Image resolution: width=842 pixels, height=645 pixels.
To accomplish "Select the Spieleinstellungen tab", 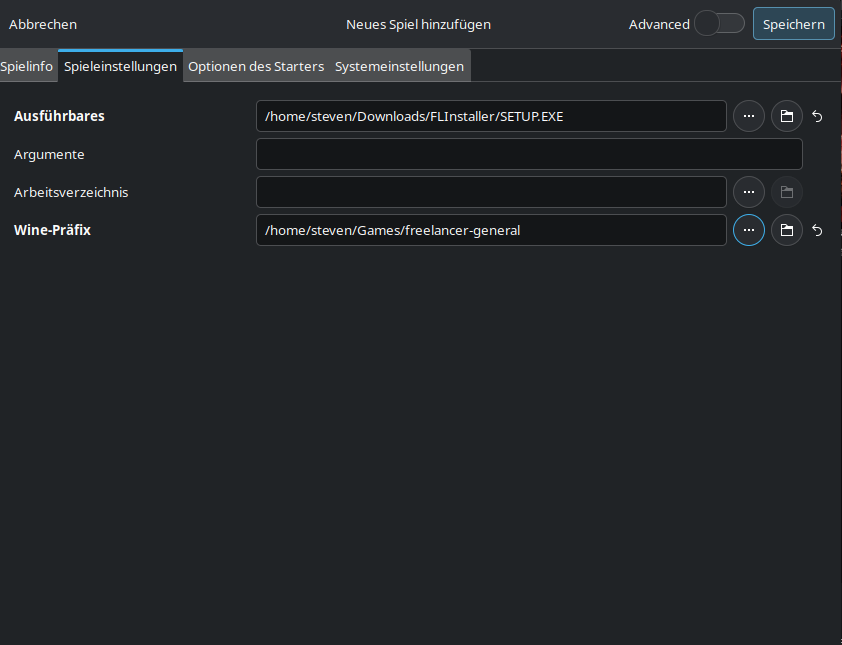I will (120, 66).
